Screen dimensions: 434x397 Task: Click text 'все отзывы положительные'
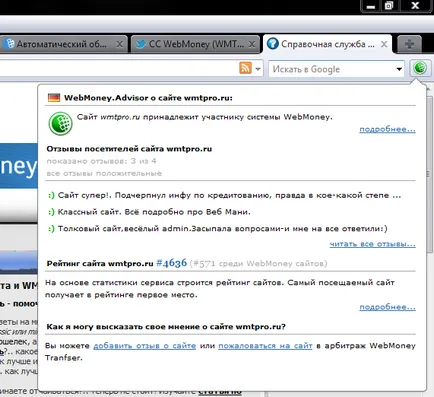pos(104,173)
